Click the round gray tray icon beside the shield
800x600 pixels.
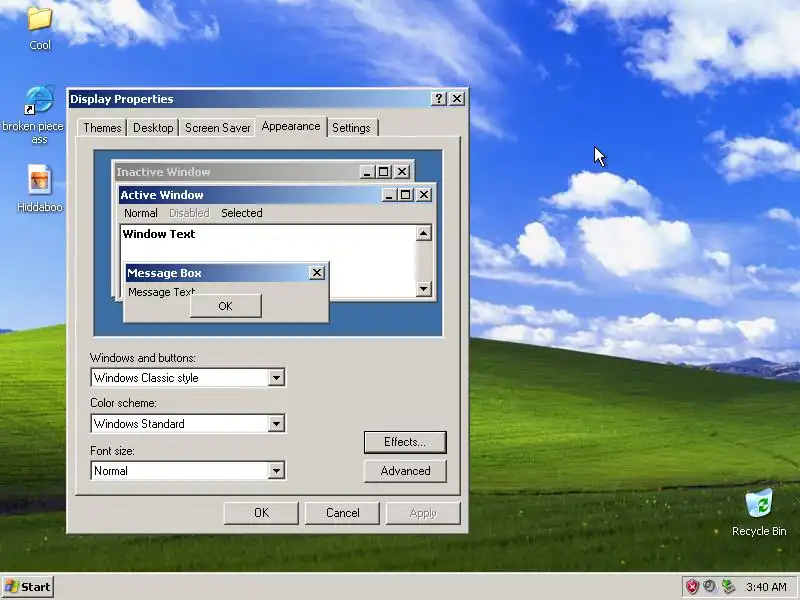pos(710,586)
